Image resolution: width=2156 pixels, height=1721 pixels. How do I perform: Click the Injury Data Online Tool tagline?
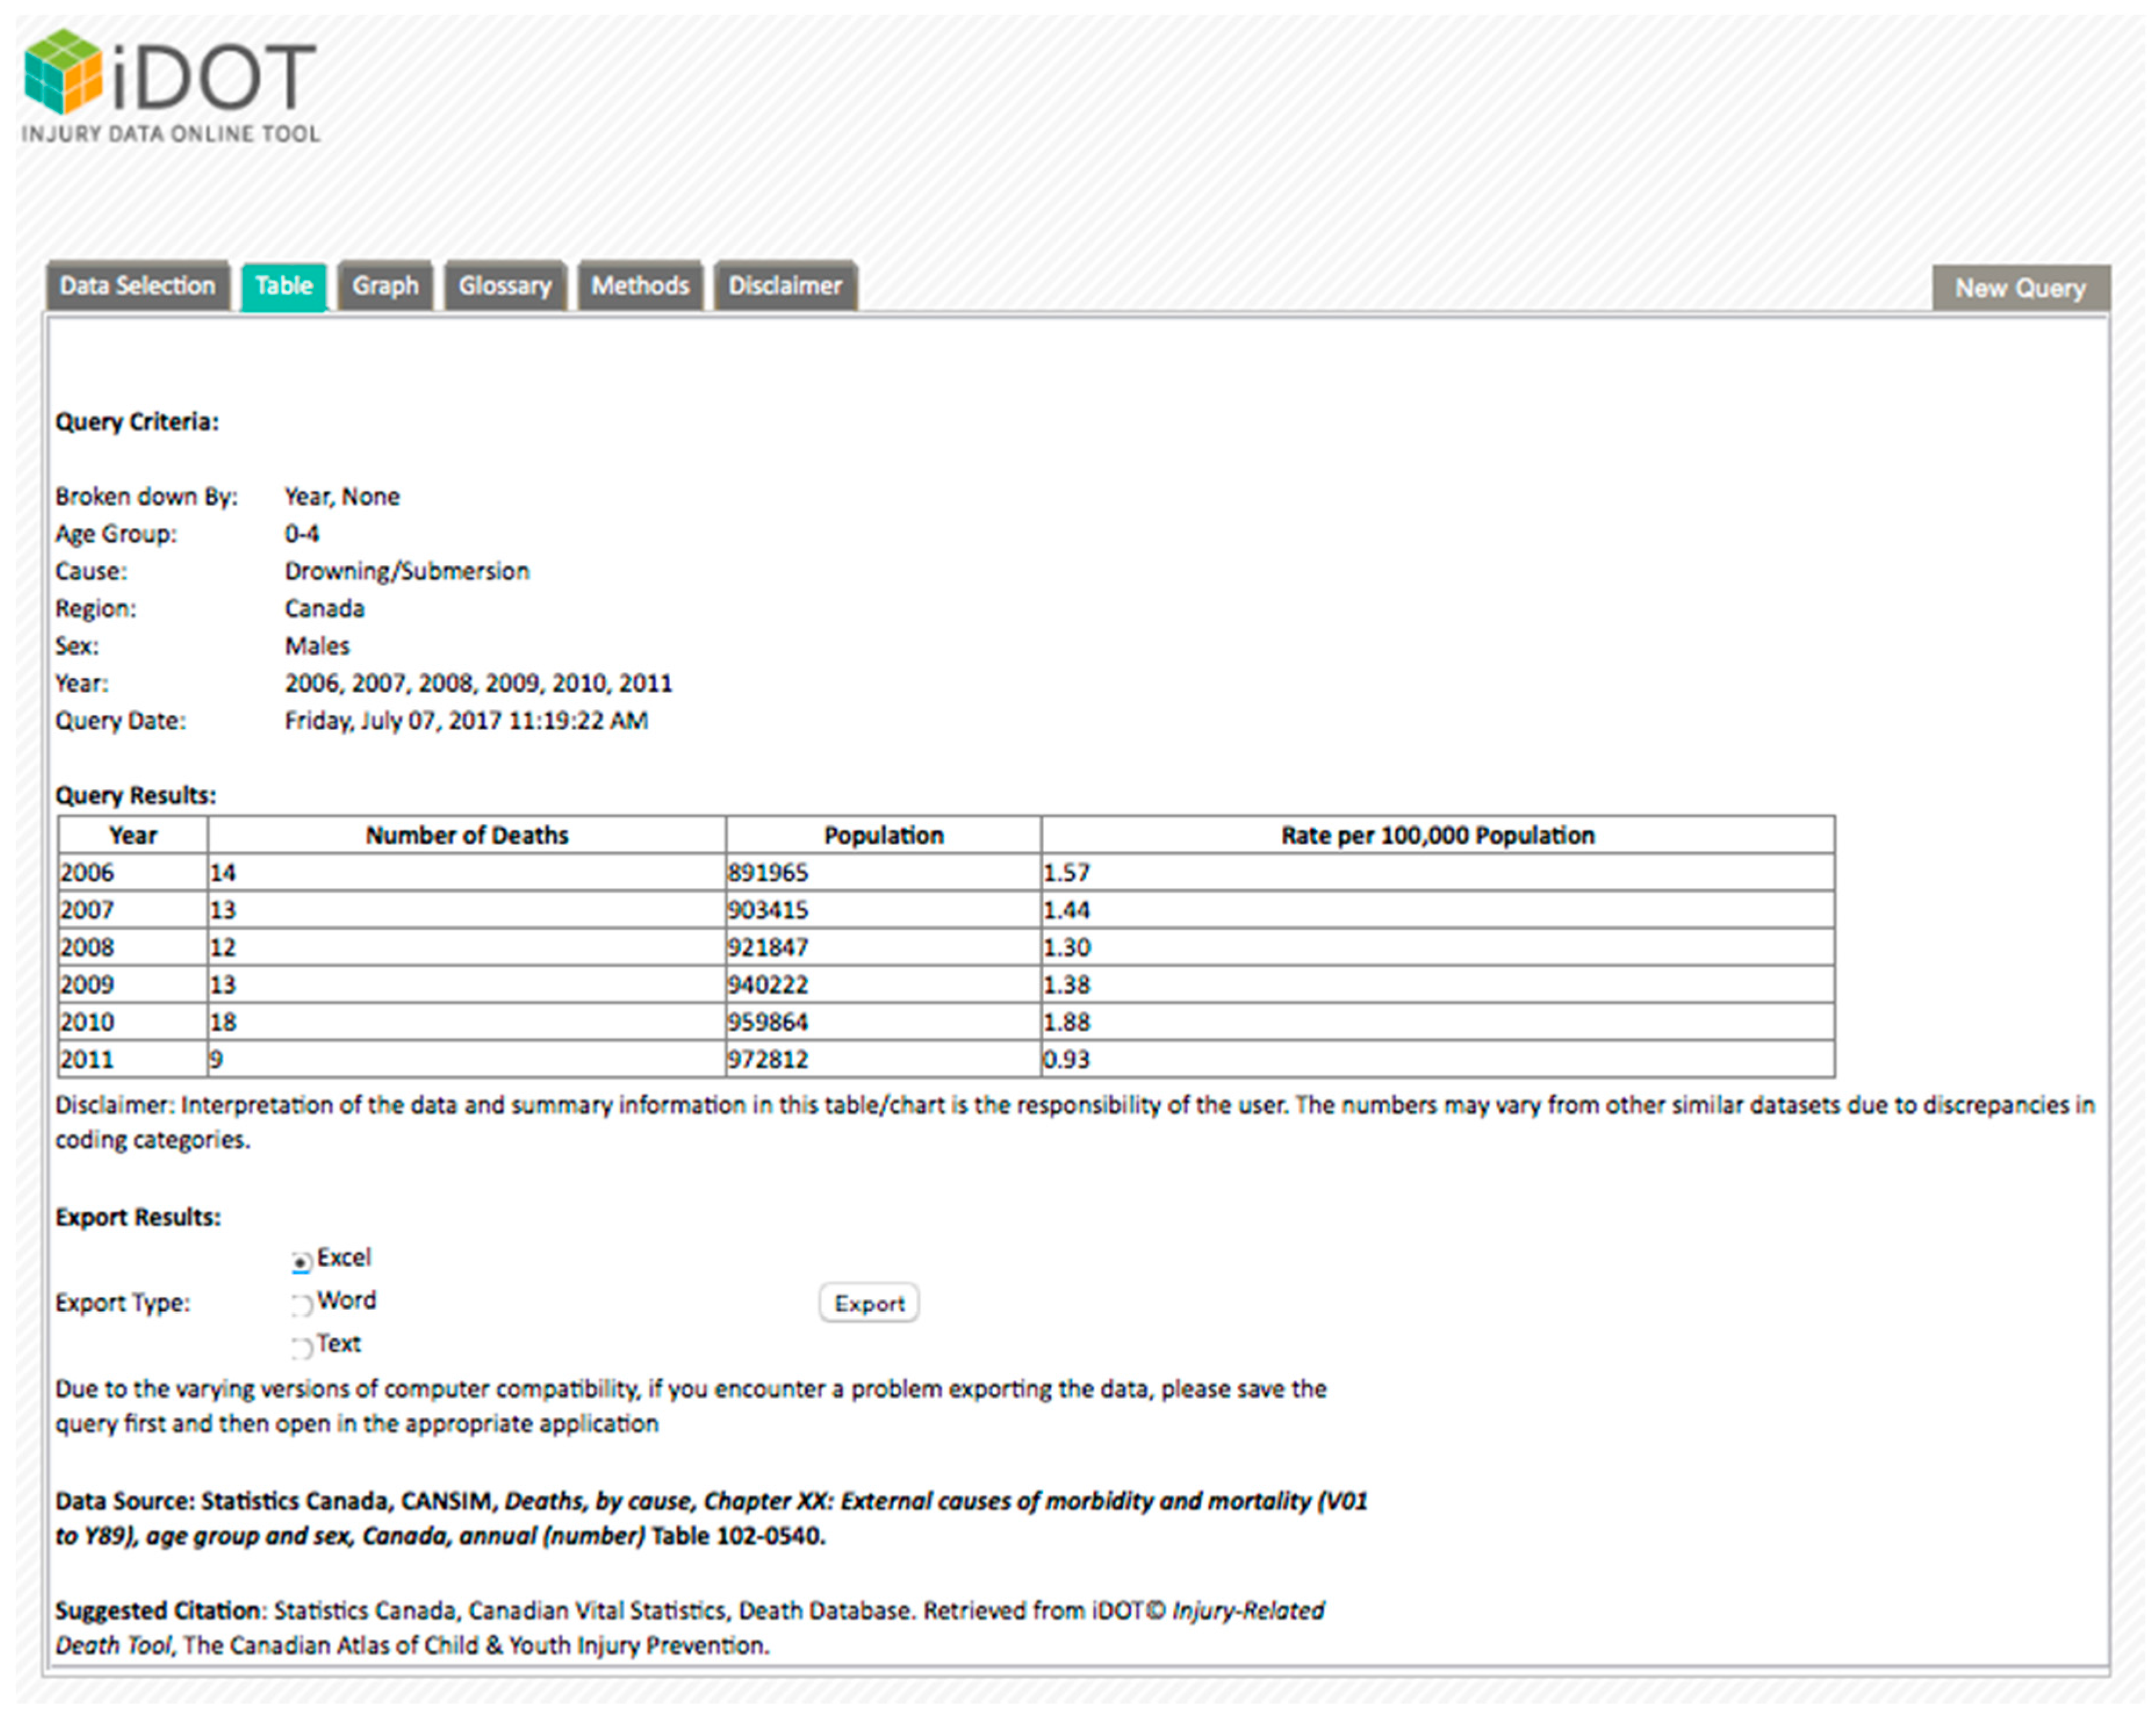point(170,134)
